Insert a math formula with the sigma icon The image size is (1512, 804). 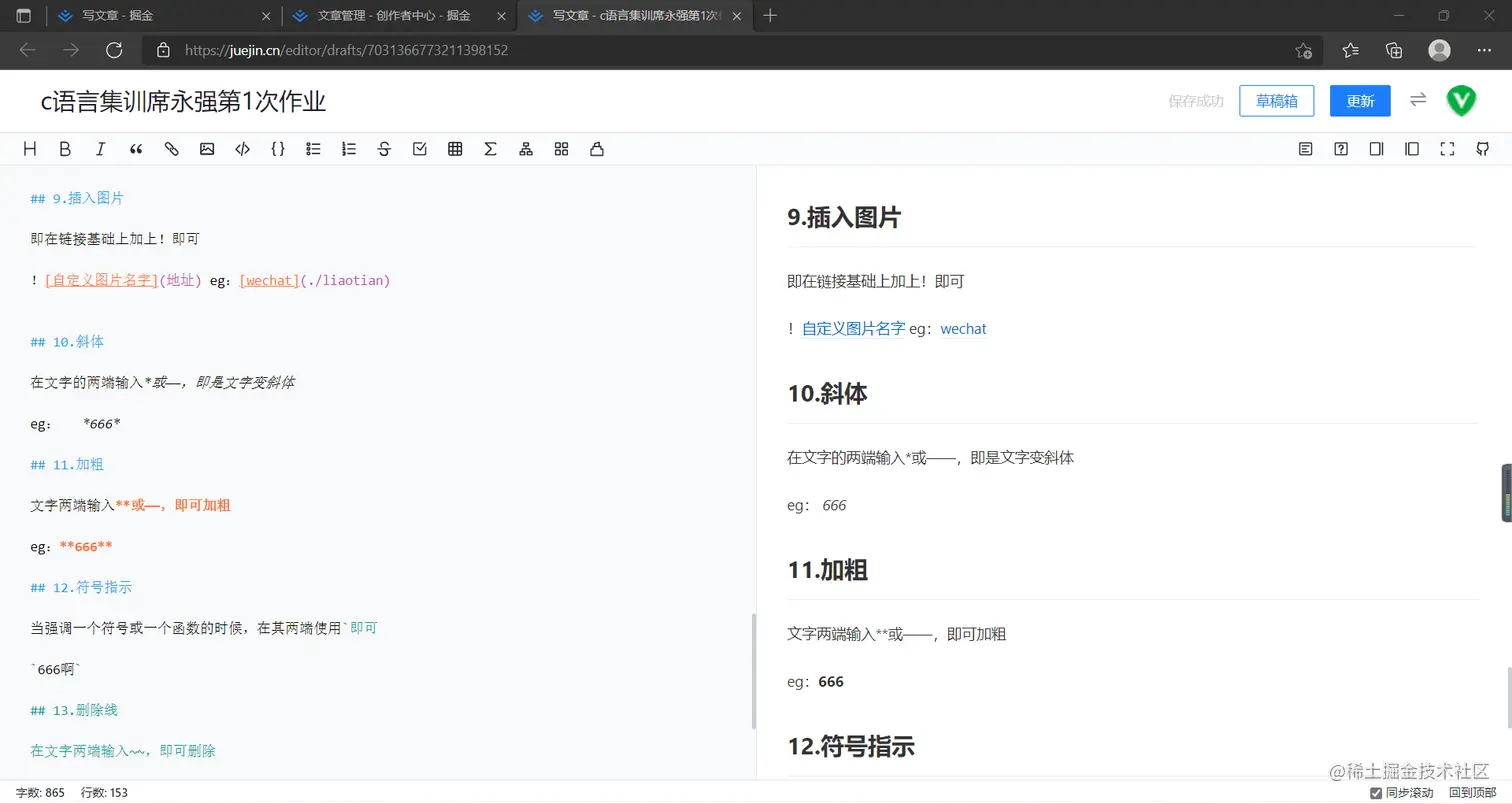[x=490, y=149]
